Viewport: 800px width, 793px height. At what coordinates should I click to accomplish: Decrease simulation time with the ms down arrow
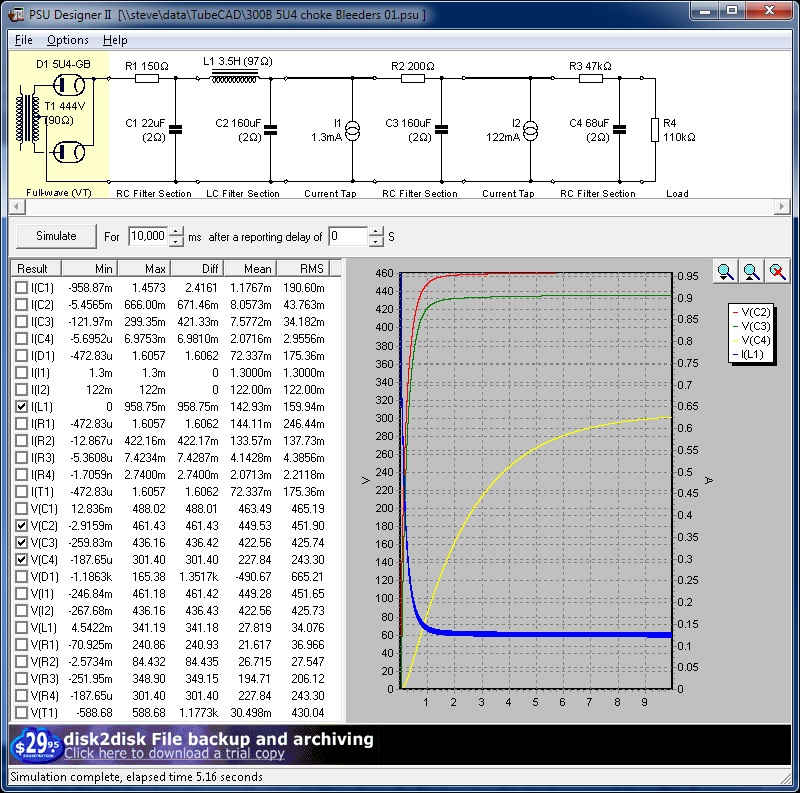click(177, 242)
